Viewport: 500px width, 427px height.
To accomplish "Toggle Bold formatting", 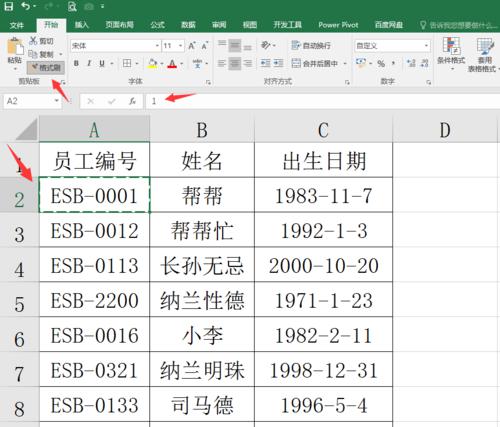I will 76,63.
